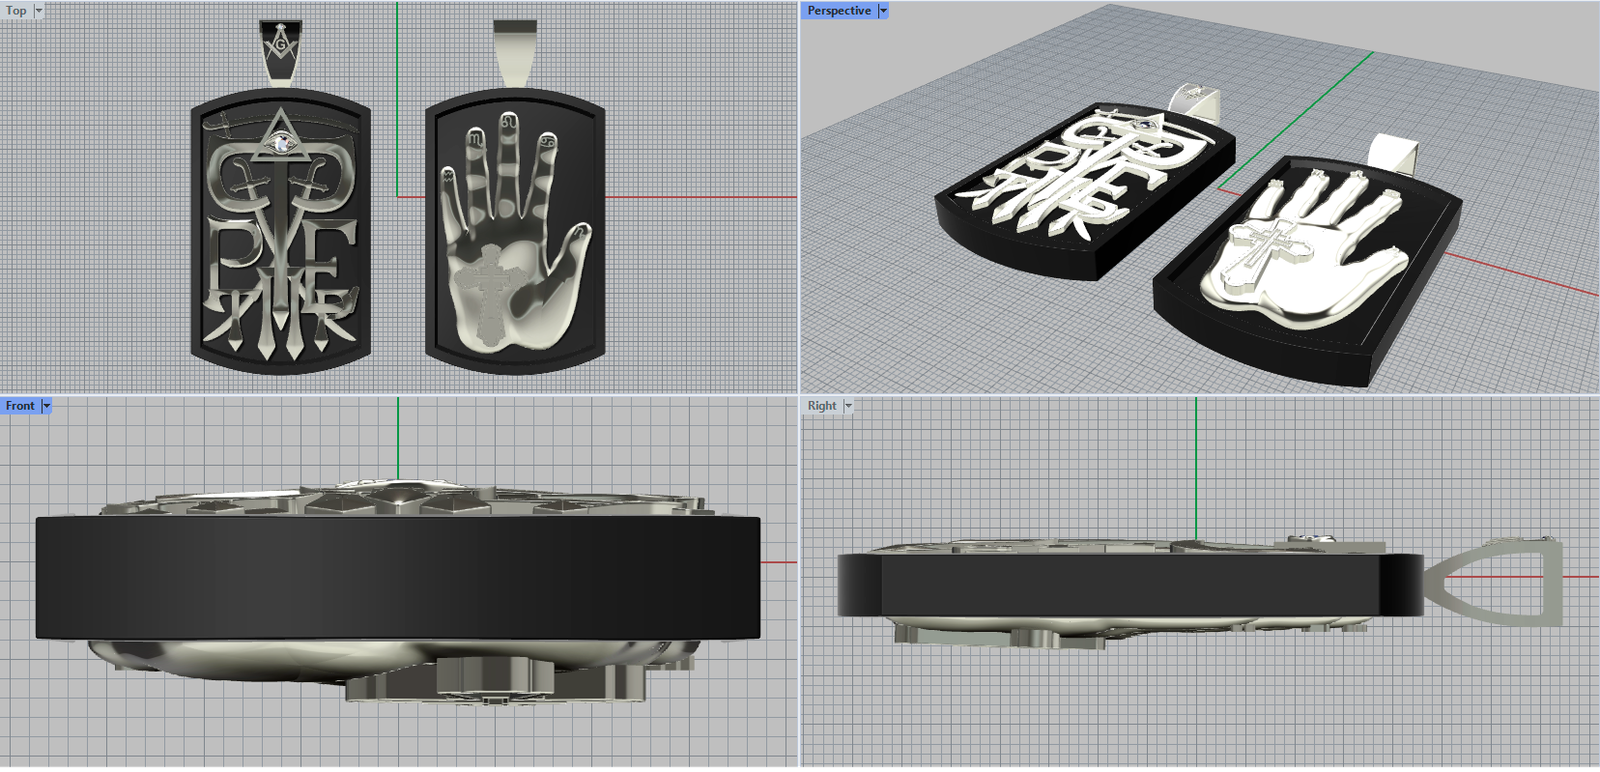Select the Masonic emblem bail in Top view
The height and width of the screenshot is (772, 1600).
click(x=280, y=50)
